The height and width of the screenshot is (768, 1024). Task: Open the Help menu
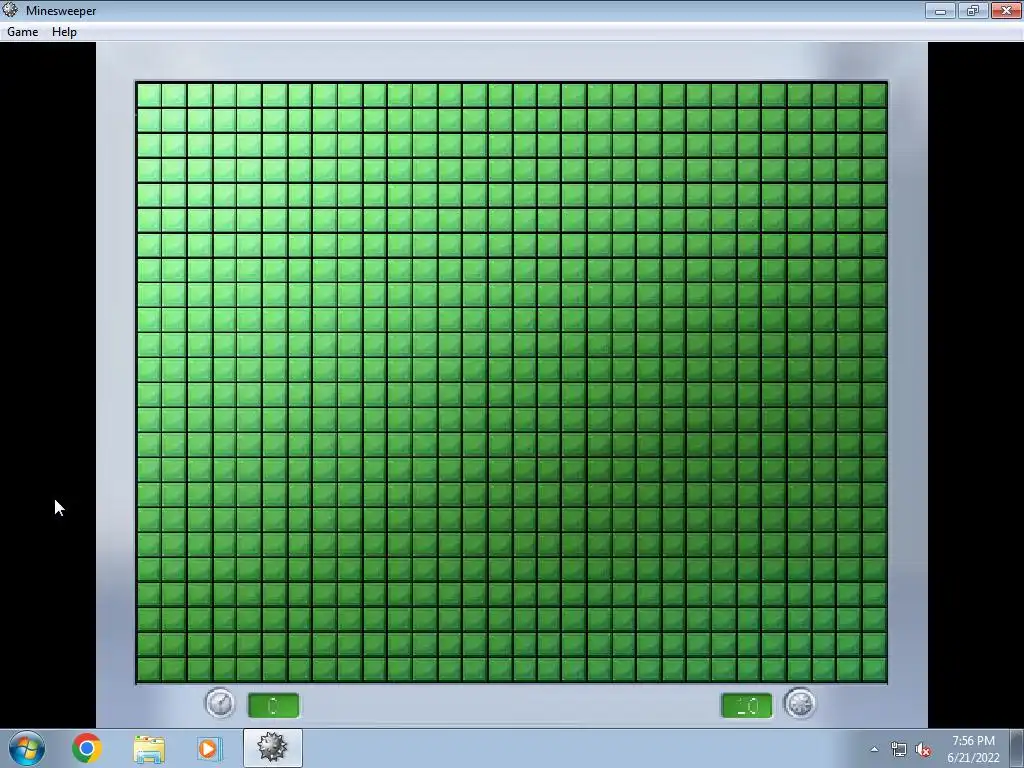pos(64,32)
